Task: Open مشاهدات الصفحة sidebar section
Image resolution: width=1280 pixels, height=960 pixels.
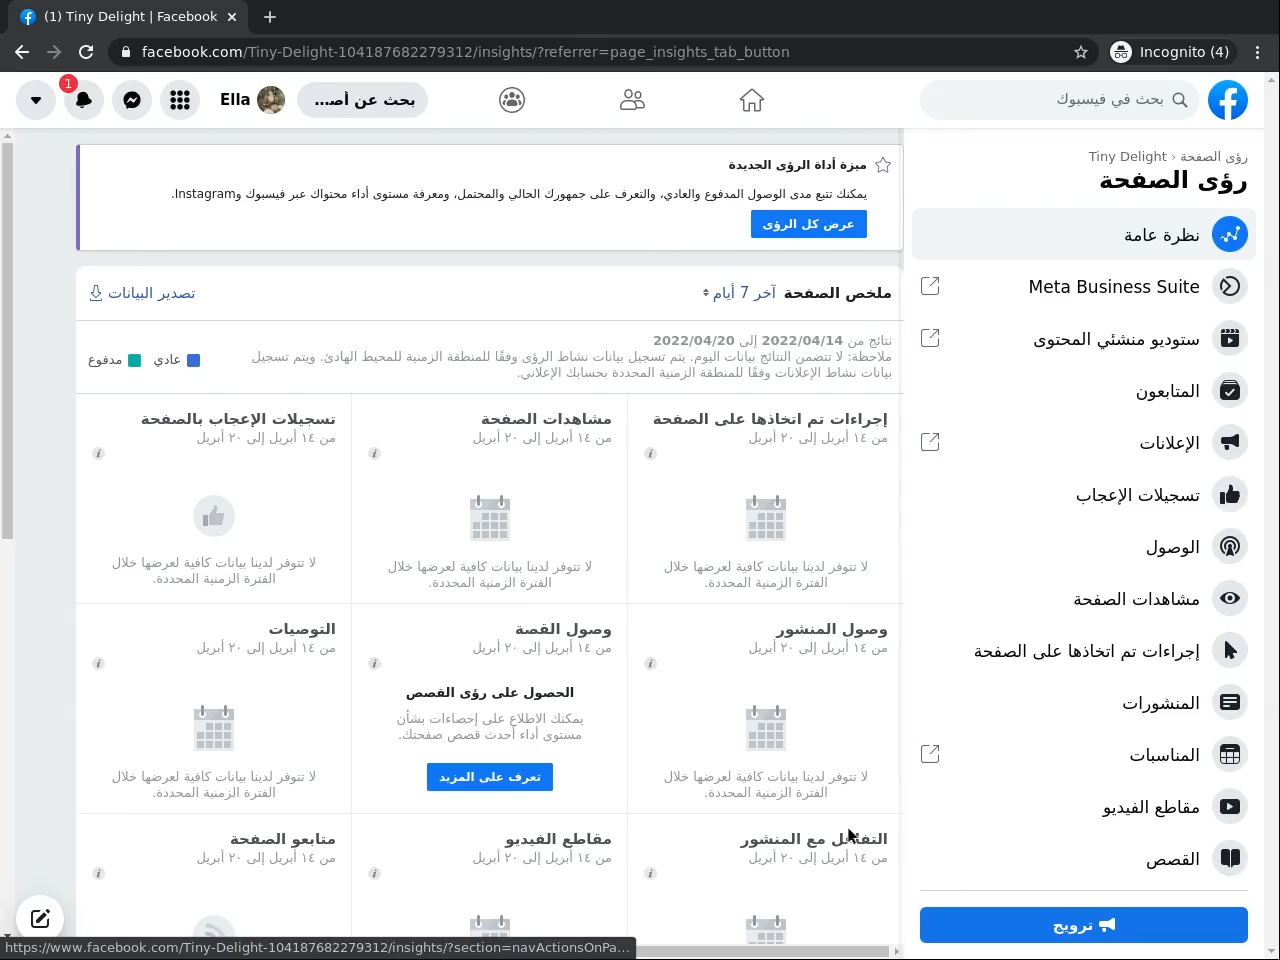Action: [1084, 598]
